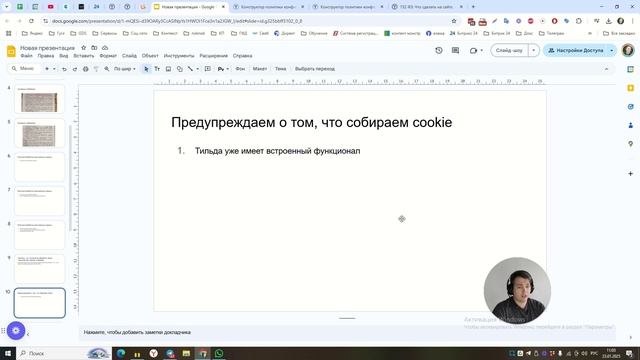640x360 pixels.
Task: Click the redo arrow in toolbar
Action: point(75,69)
